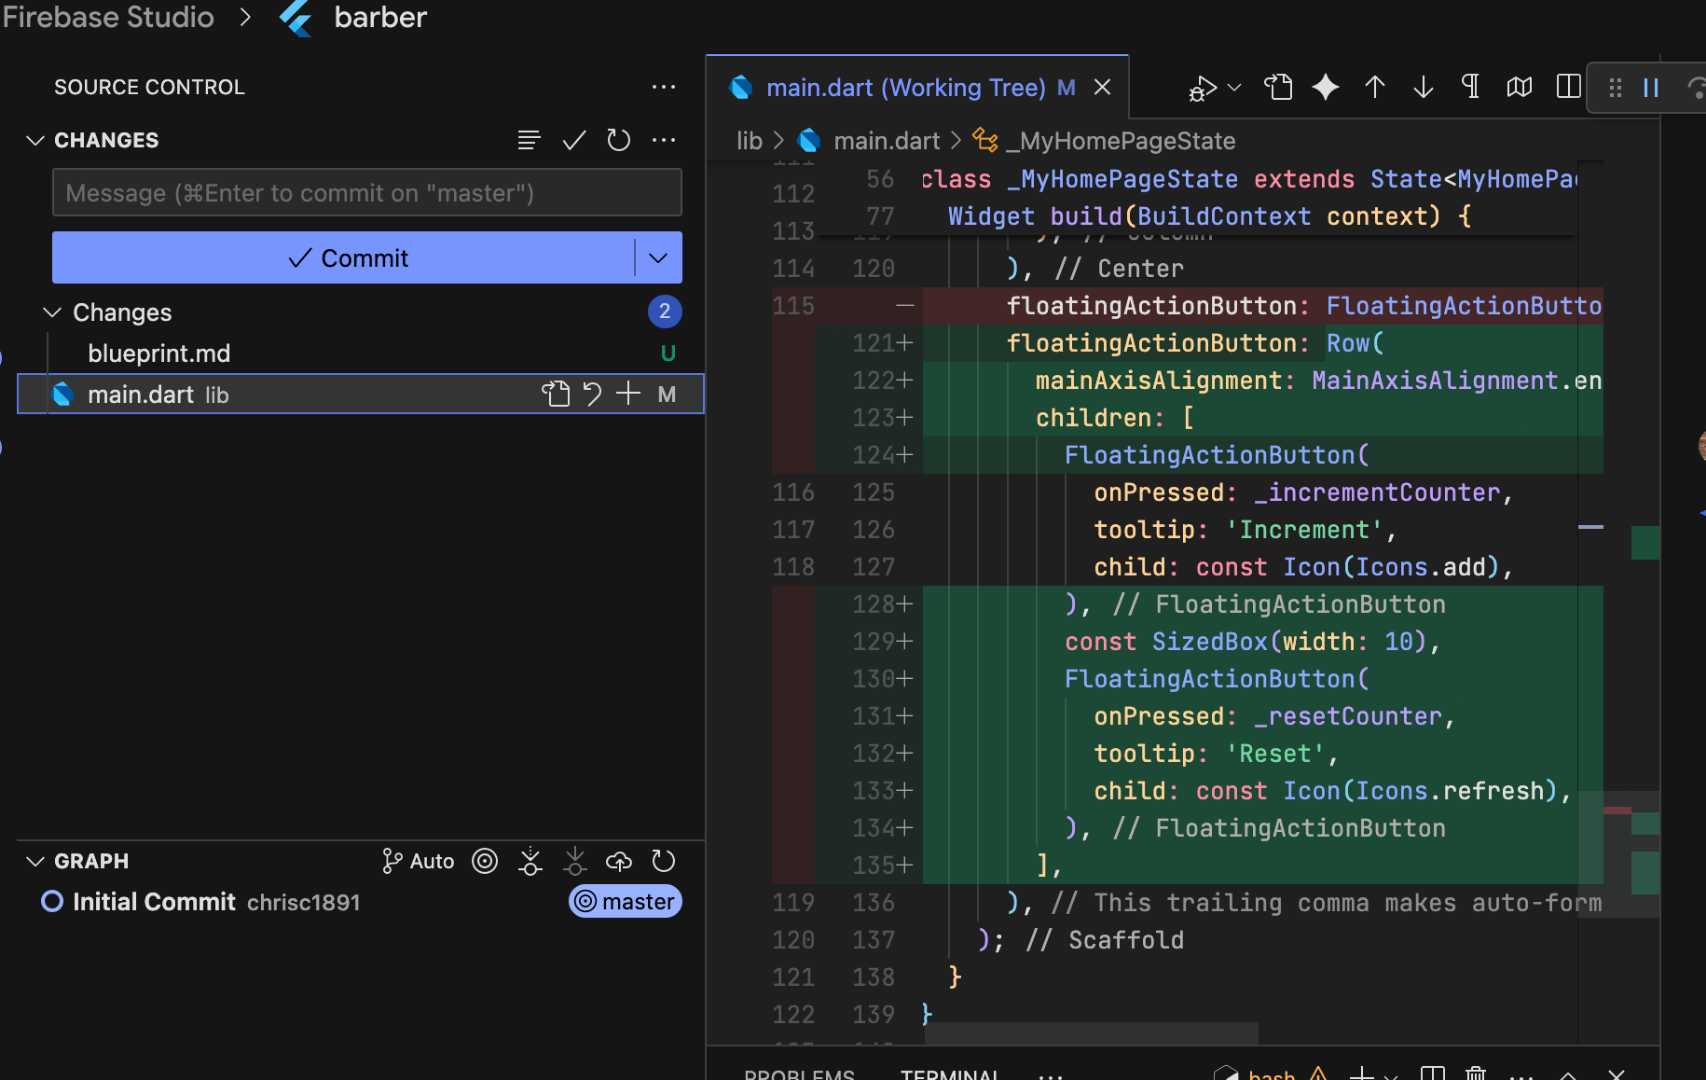Select blueprint.md in changes list
Image resolution: width=1706 pixels, height=1080 pixels.
[x=159, y=353]
